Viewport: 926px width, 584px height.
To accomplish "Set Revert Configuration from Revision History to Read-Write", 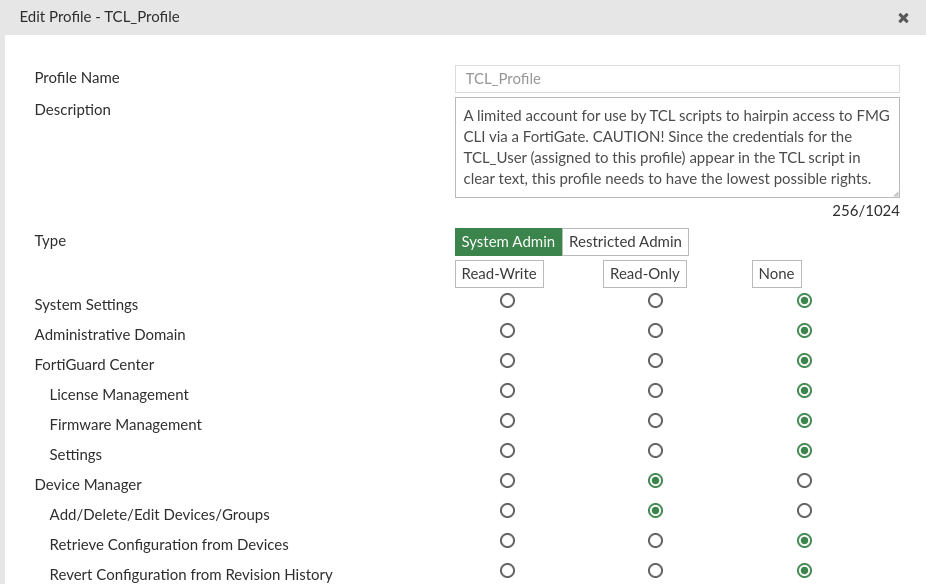I will tap(507, 571).
